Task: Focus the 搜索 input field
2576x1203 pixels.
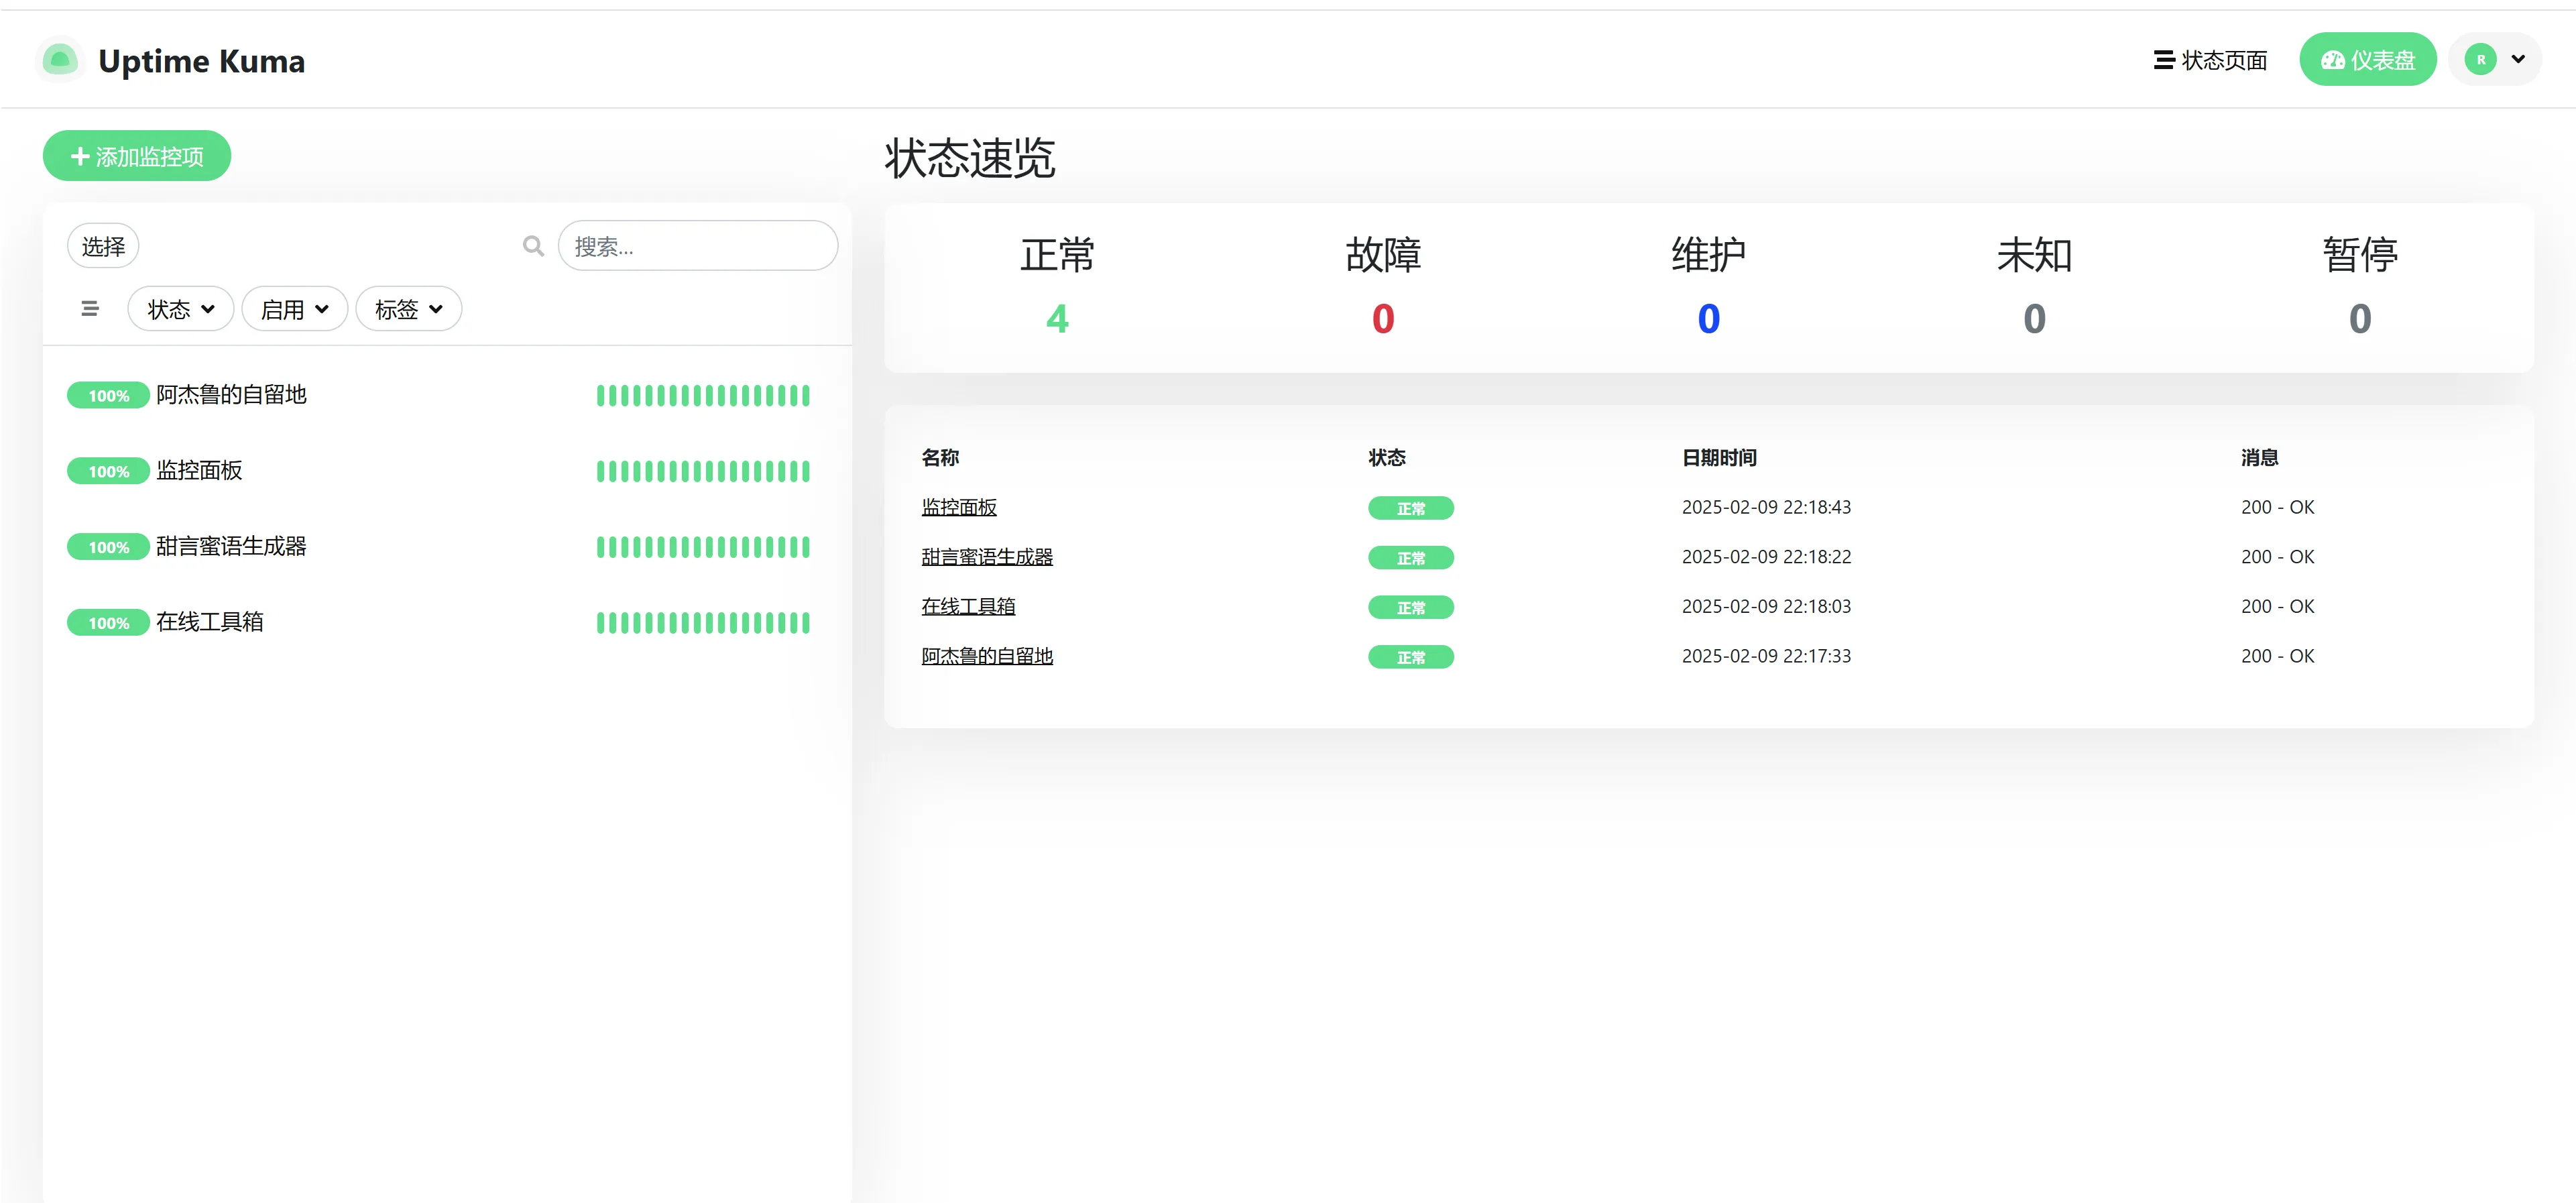Action: pos(698,246)
